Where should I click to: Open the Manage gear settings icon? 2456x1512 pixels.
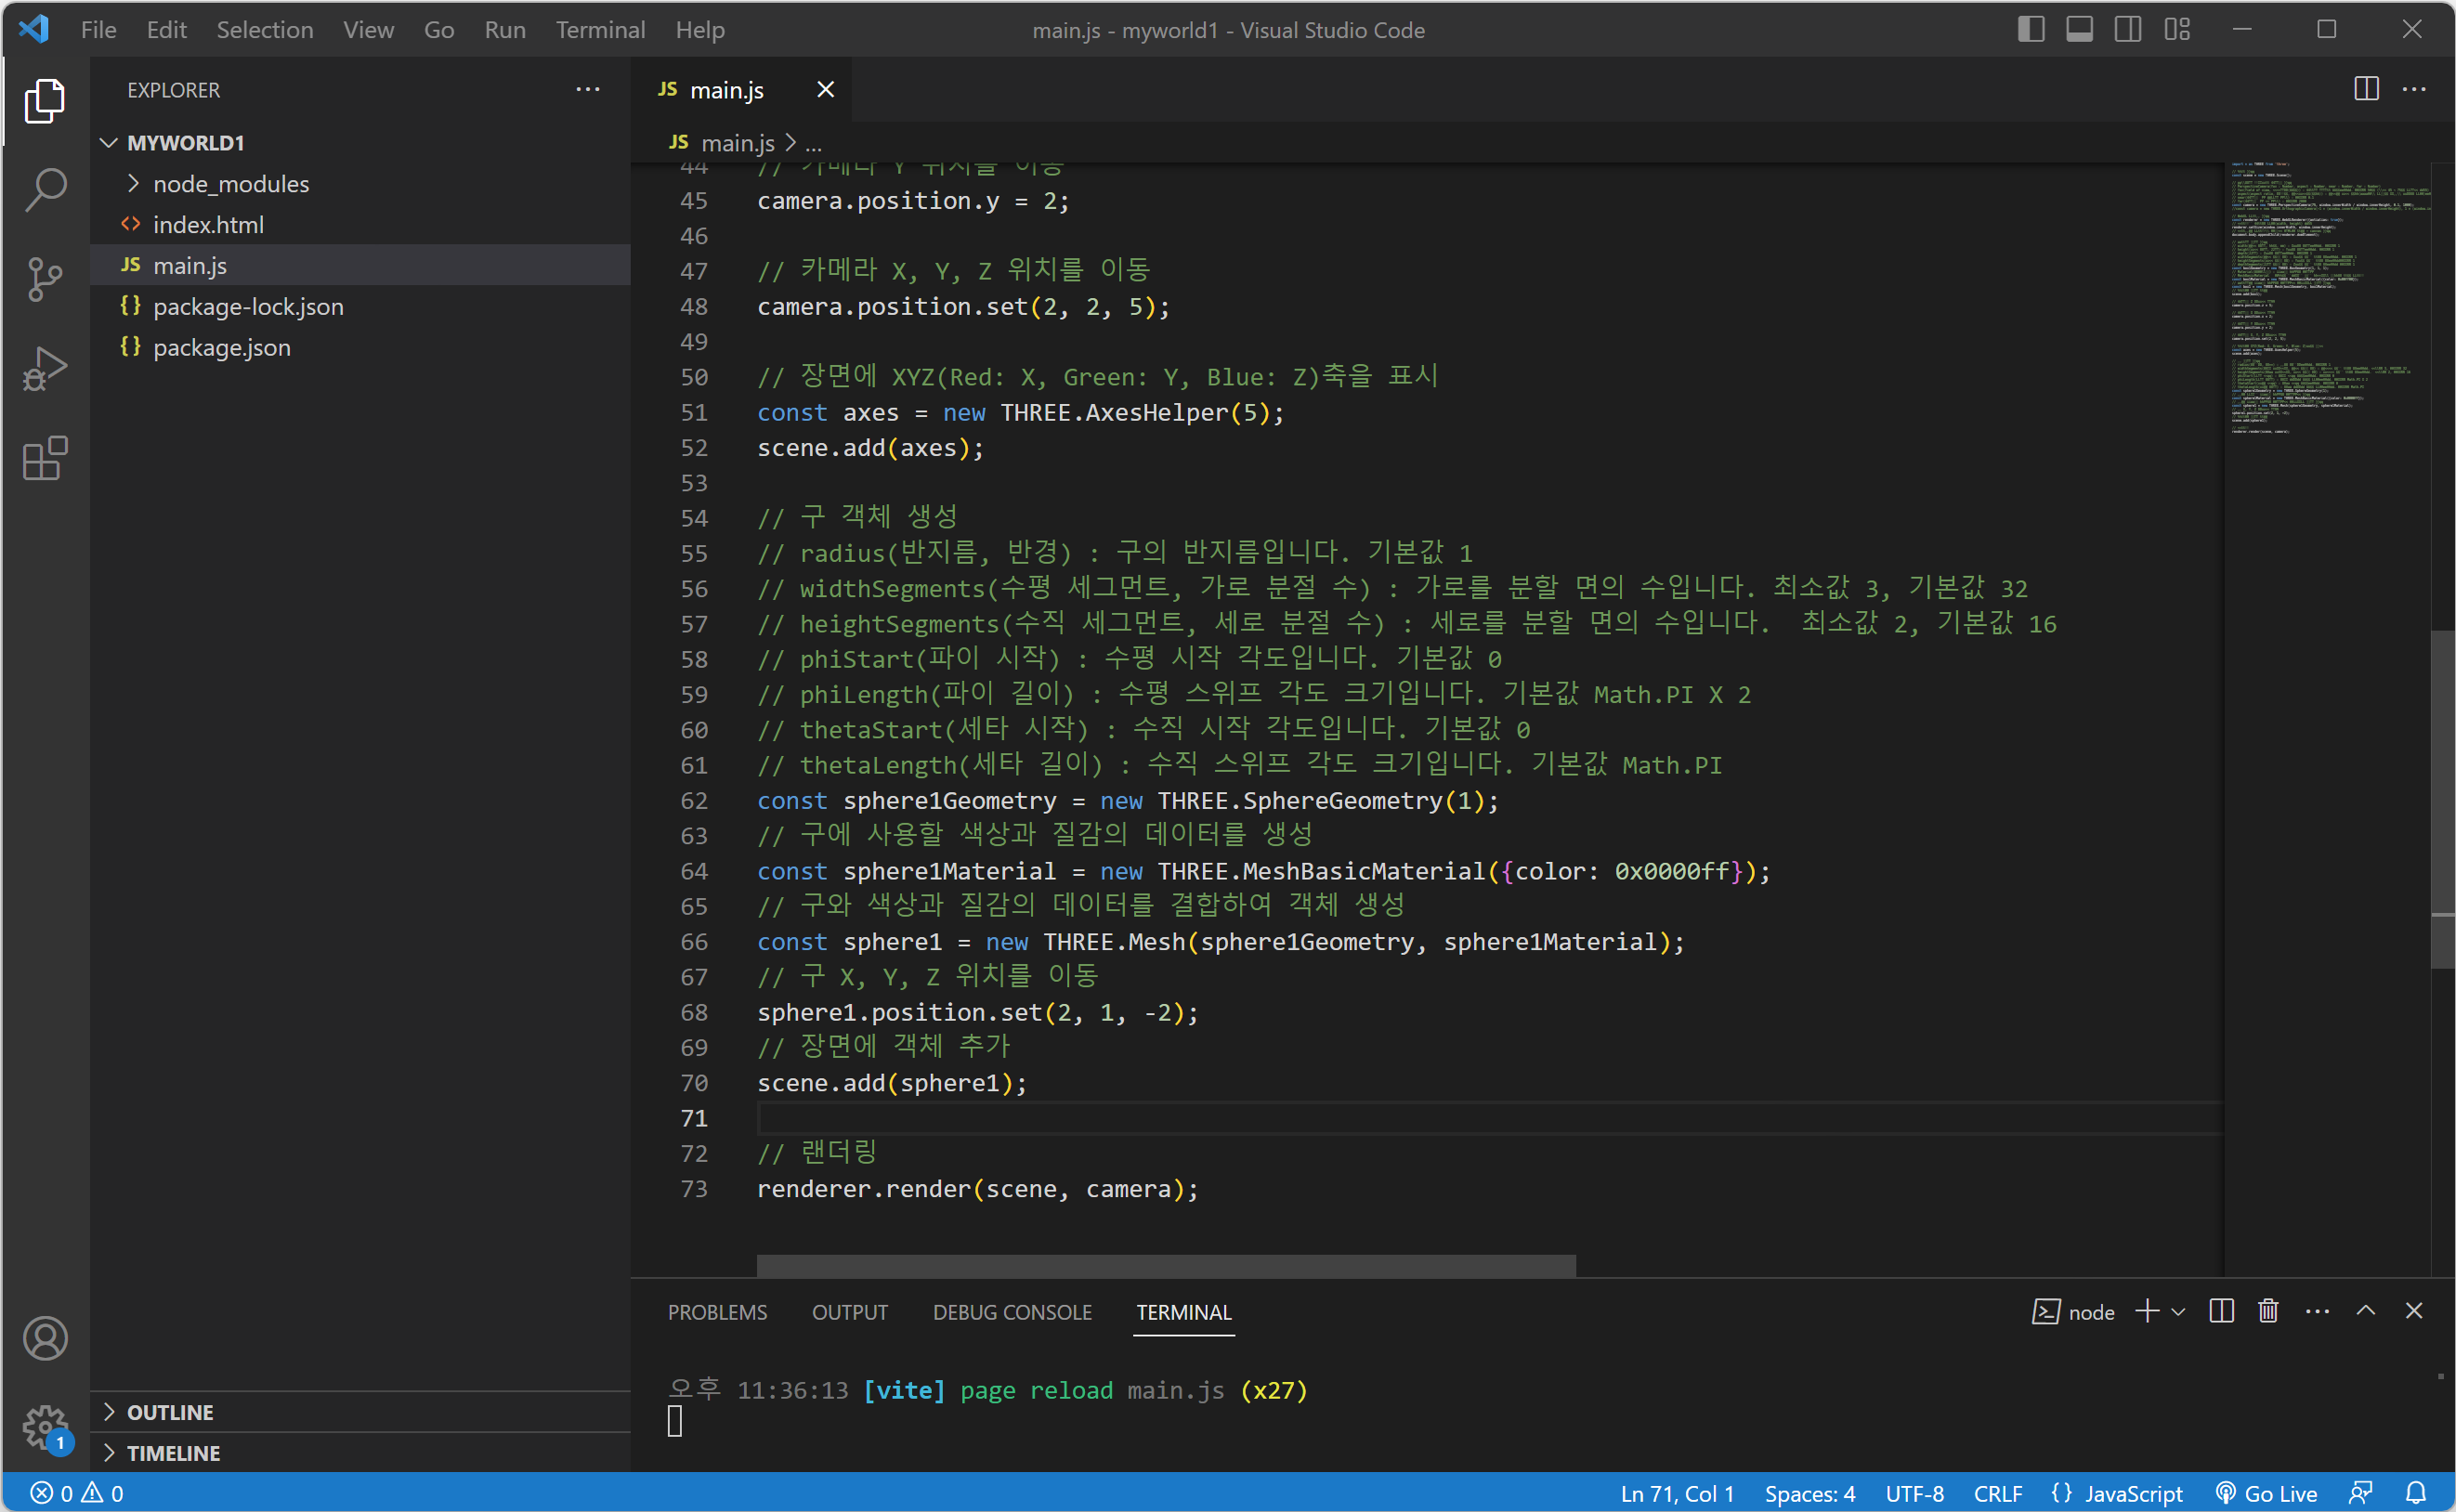click(45, 1427)
